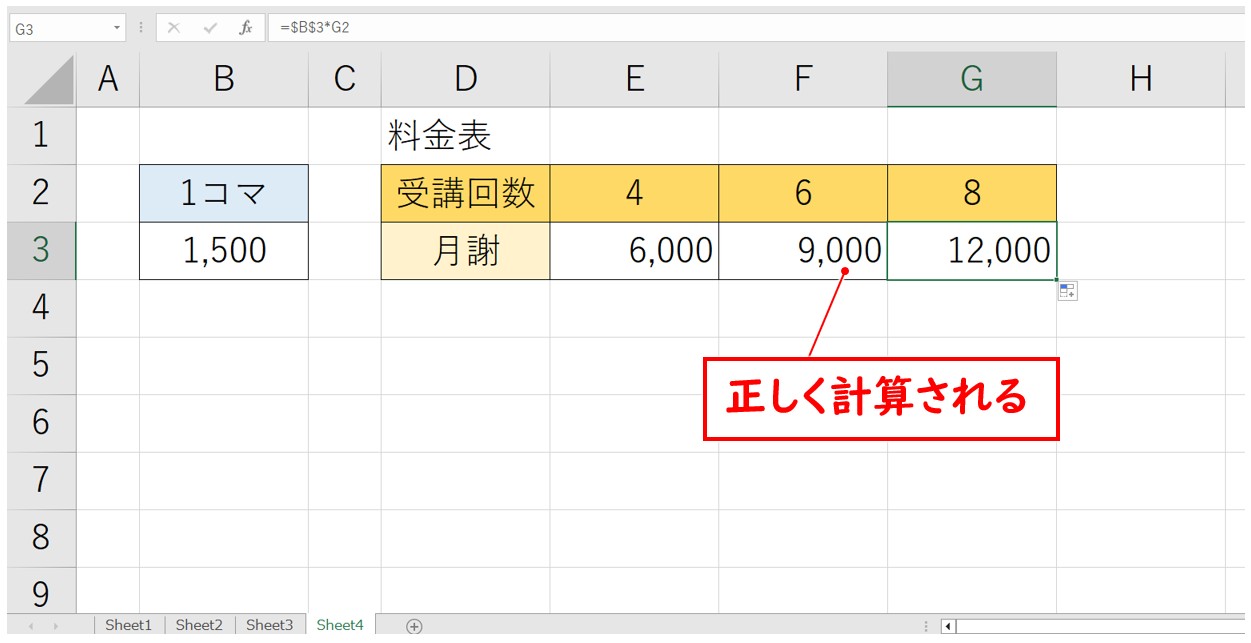1251x643 pixels.
Task: Click cell containing 1,500
Action: click(224, 251)
